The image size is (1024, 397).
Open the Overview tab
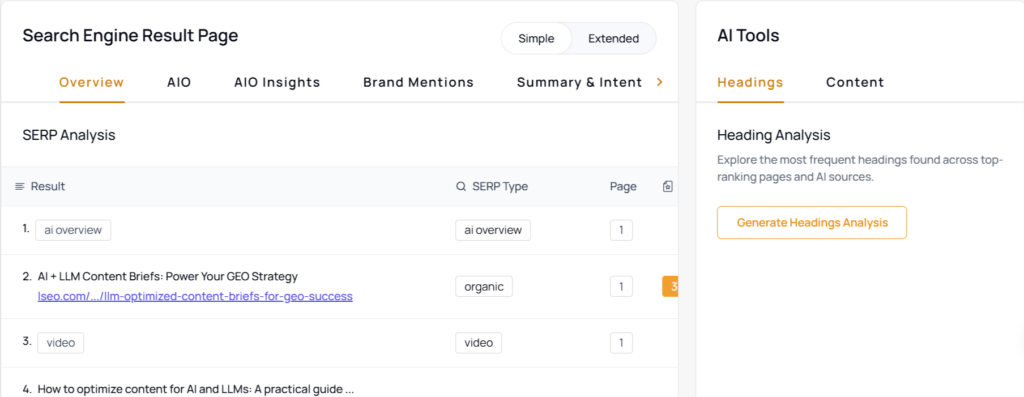point(91,82)
